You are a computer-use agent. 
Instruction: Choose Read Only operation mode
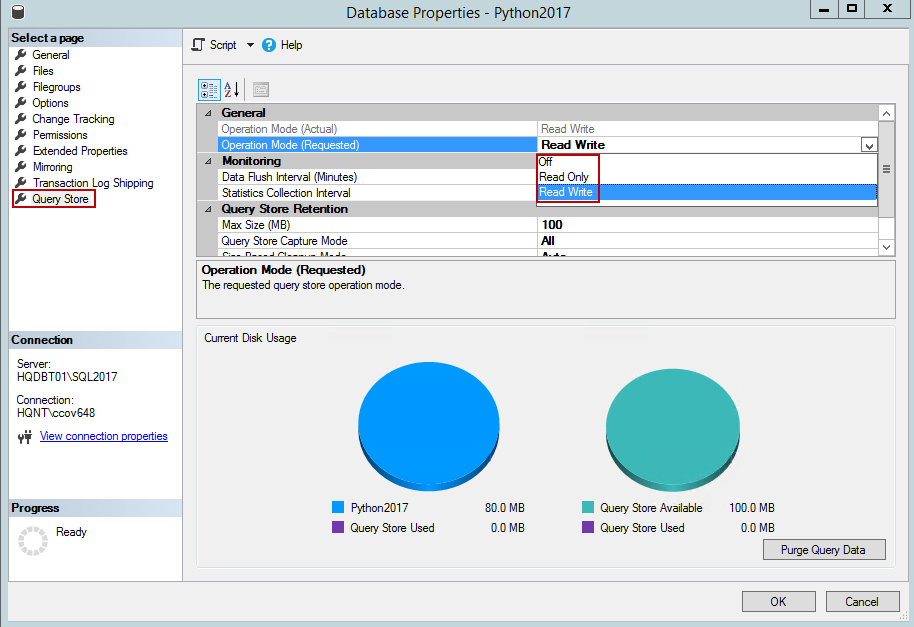click(564, 177)
